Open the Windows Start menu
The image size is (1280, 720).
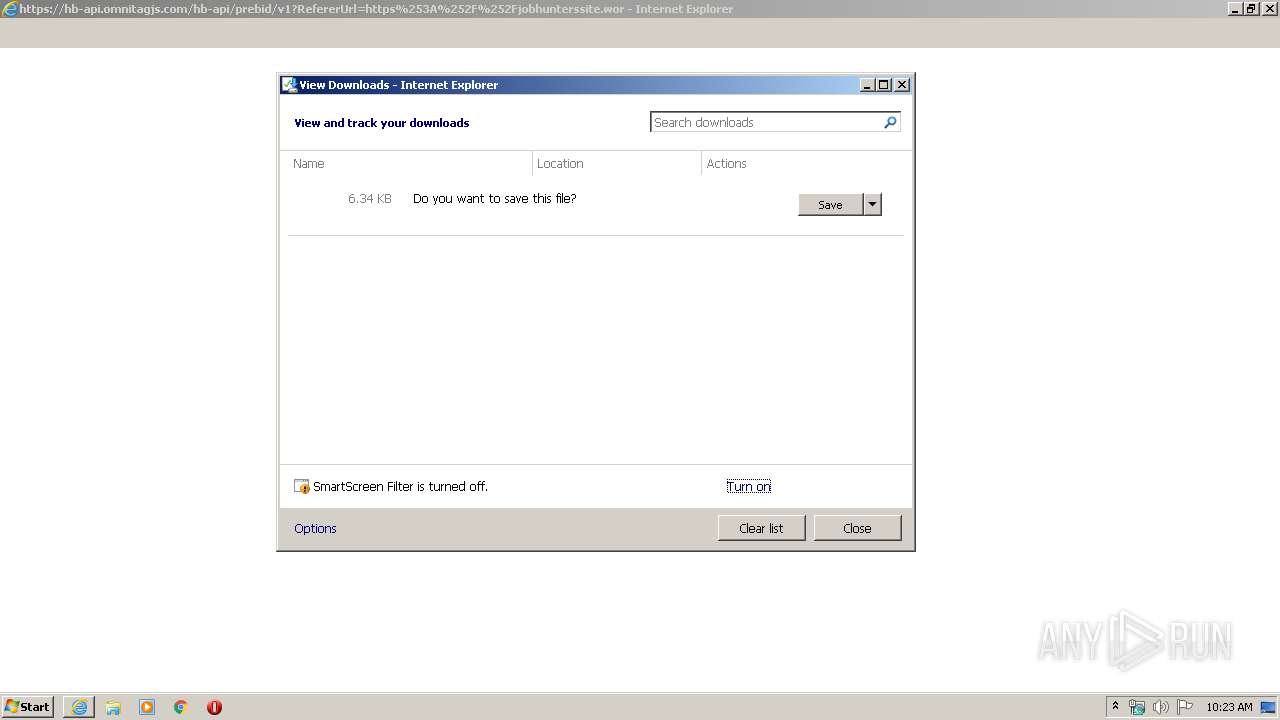(27, 706)
